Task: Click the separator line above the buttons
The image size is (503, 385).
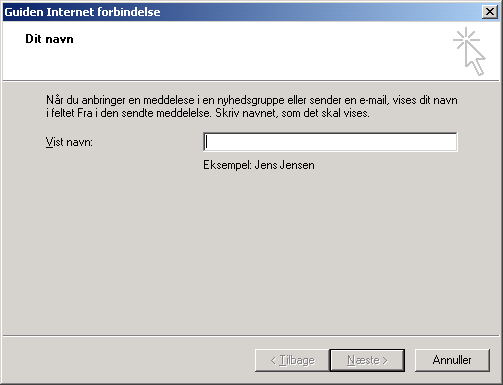Action: coord(251,335)
